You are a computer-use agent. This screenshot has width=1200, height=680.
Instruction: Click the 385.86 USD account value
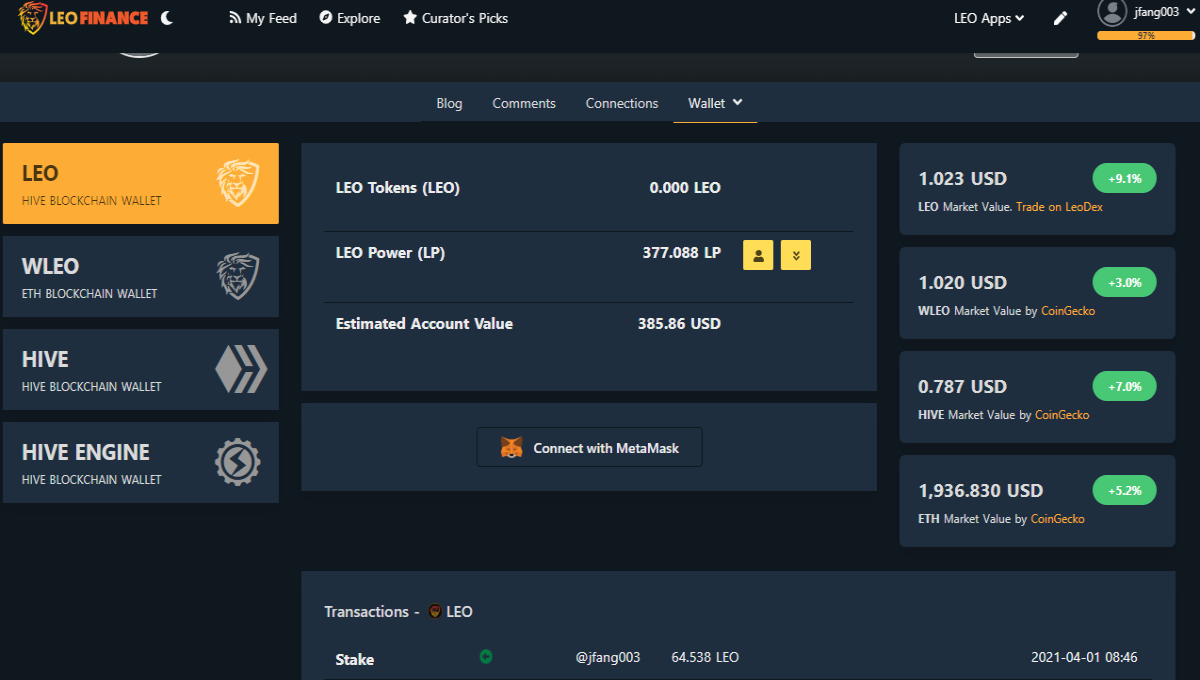(679, 324)
